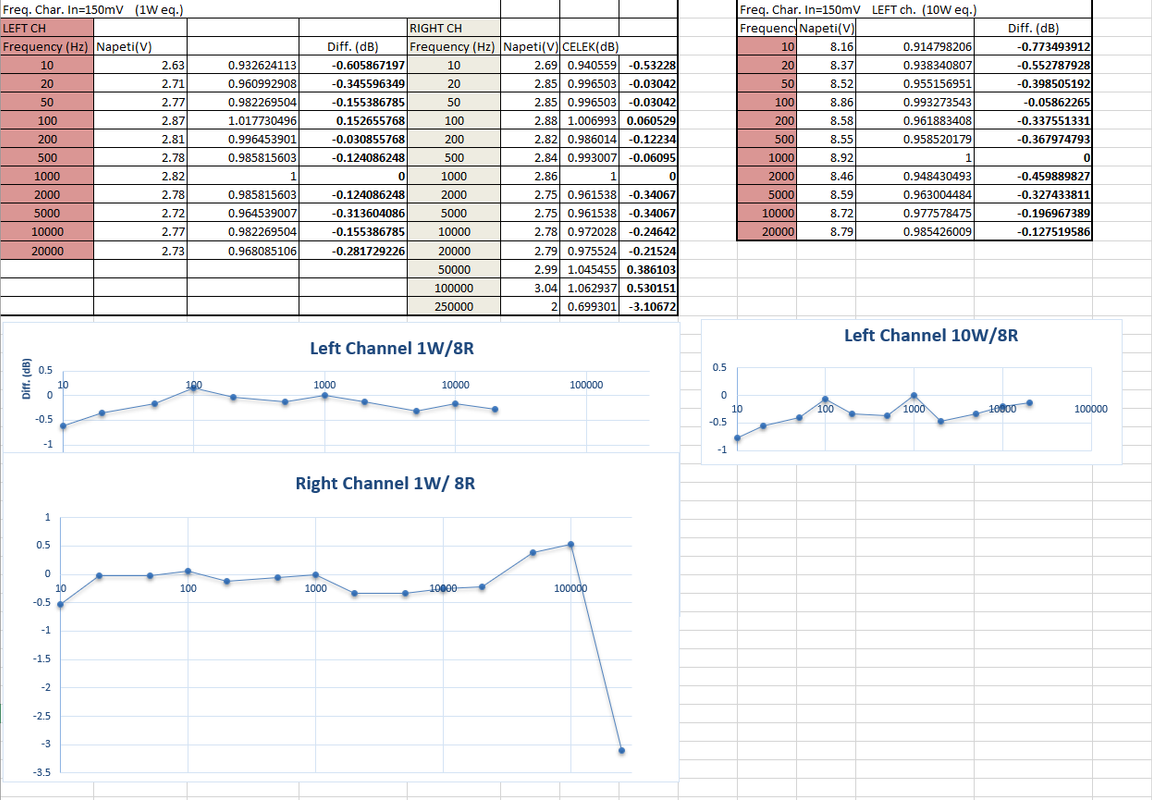
Task: Click the 'Diff. (dB)' vertical axis title
Action: [27, 379]
